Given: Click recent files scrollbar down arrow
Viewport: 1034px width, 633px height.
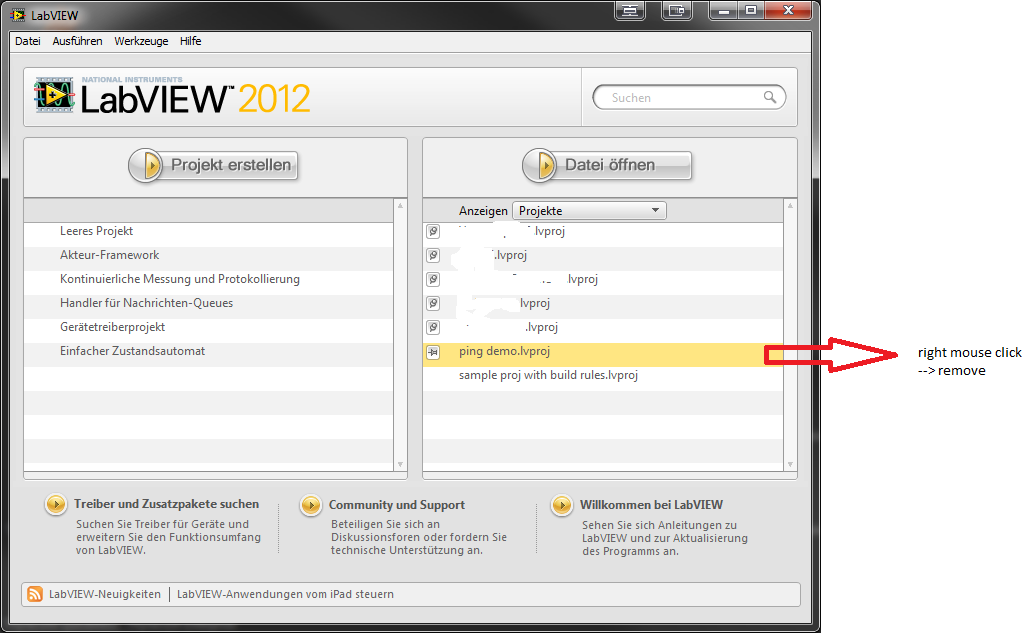Looking at the screenshot, I should pos(790,464).
